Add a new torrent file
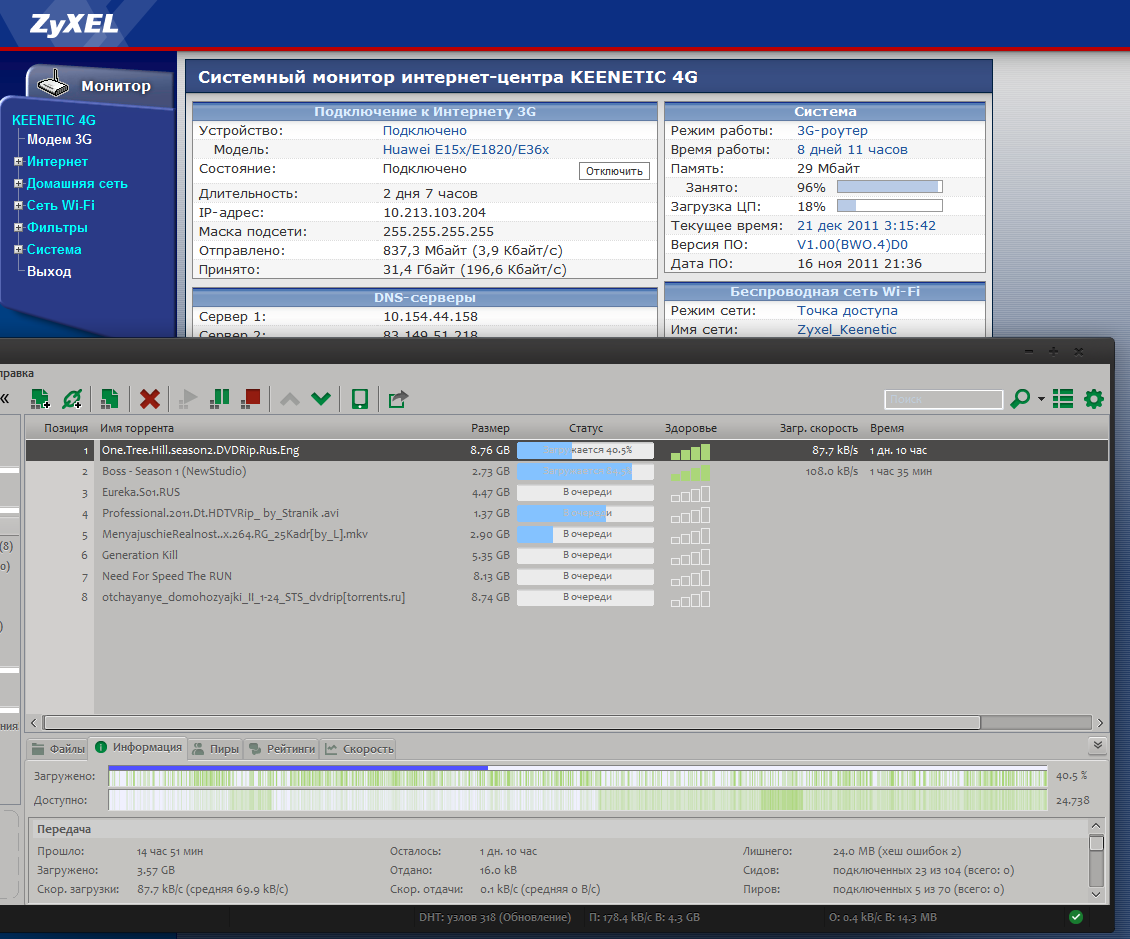Screen dimensions: 1130x939 tap(40, 399)
